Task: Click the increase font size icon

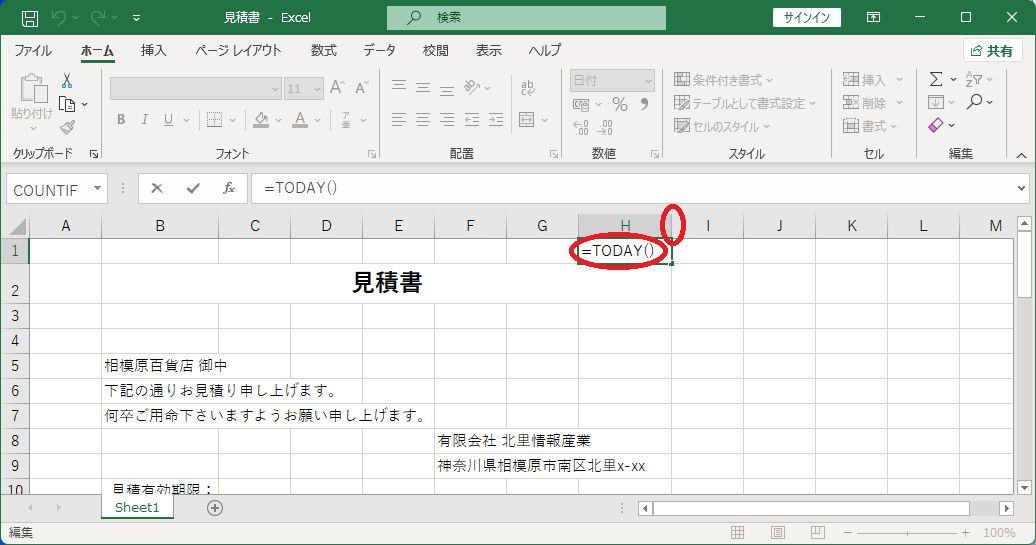Action: pyautogui.click(x=337, y=87)
